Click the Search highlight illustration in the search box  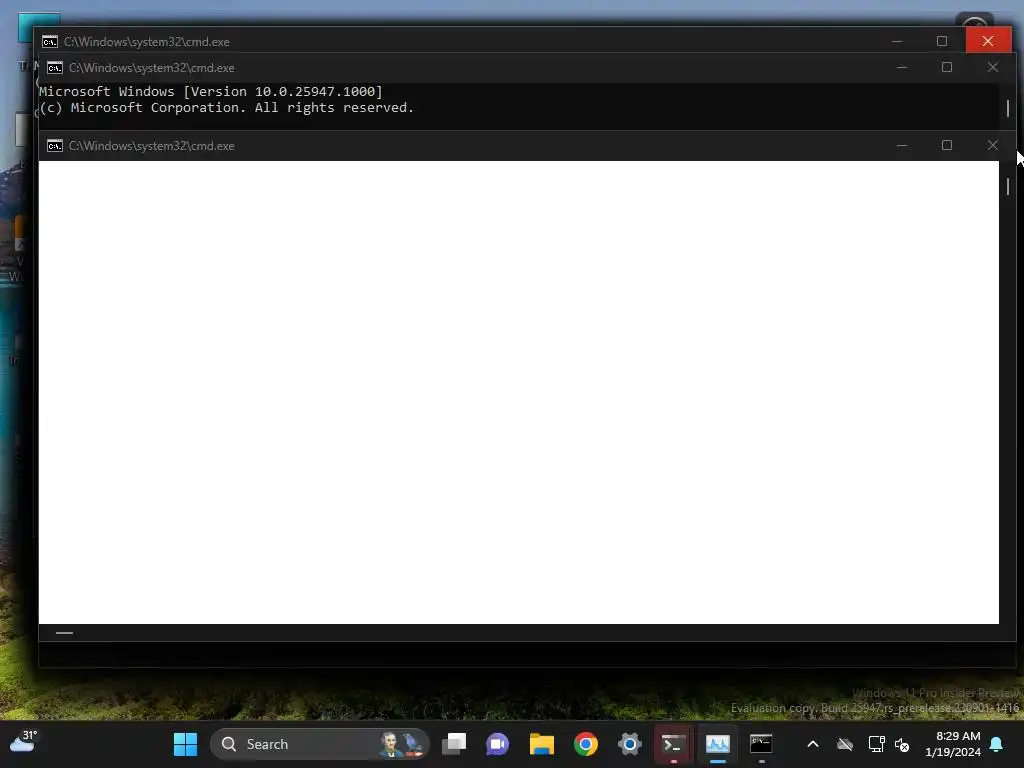(402, 744)
